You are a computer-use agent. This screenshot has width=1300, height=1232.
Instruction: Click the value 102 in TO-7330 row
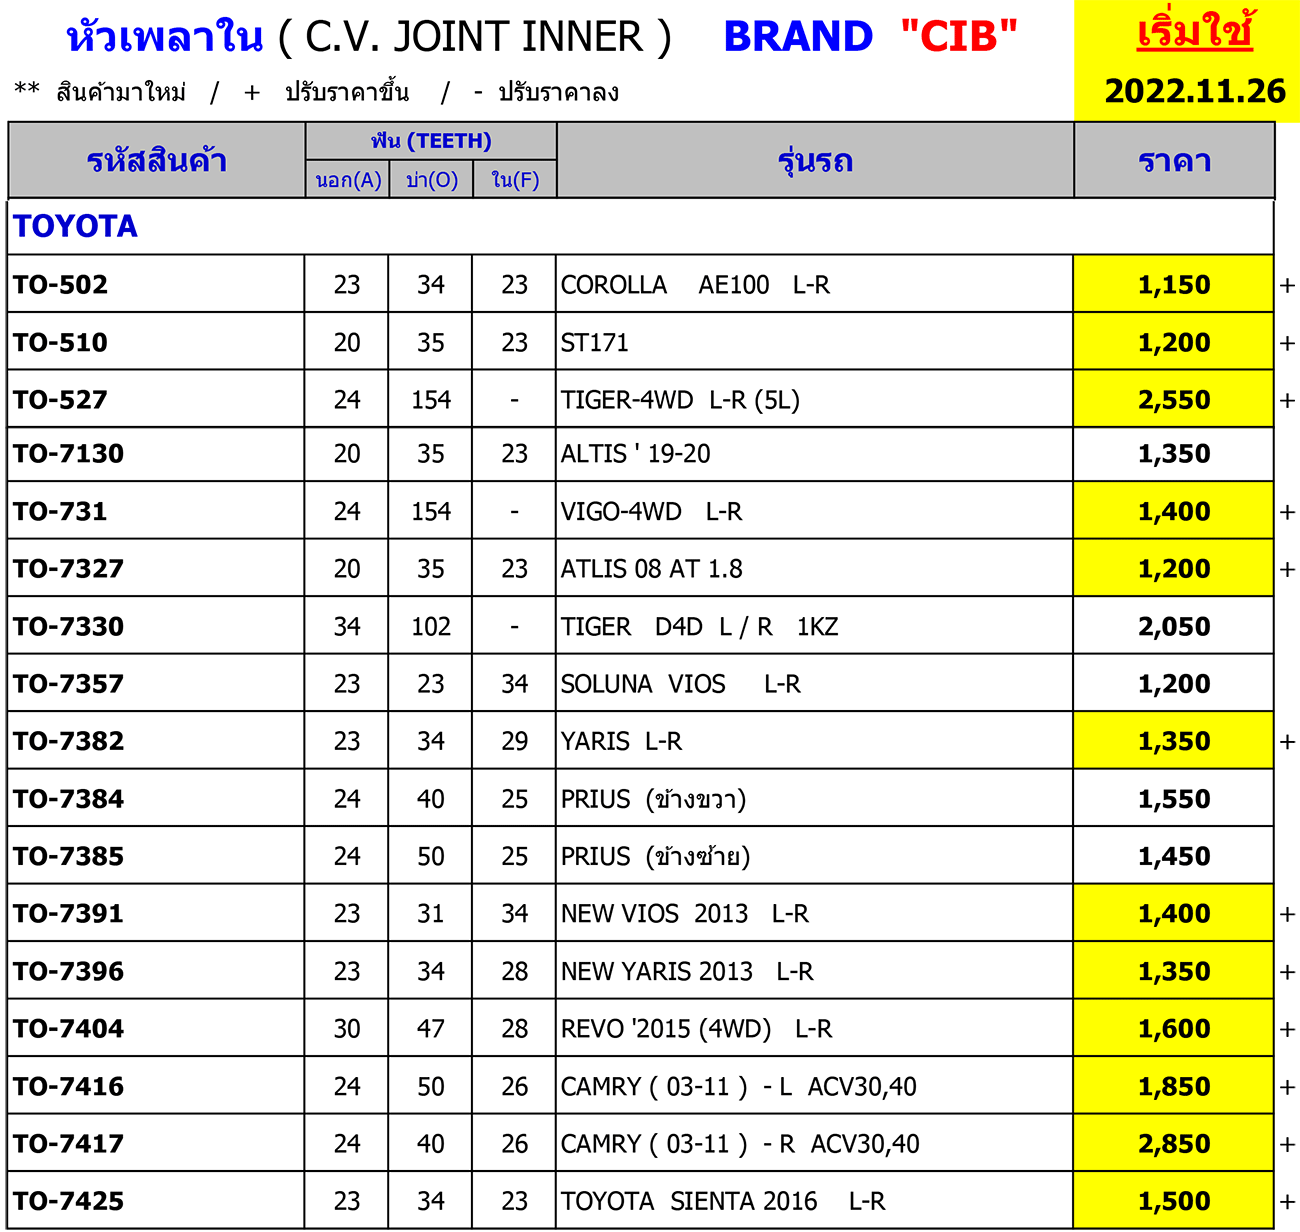[431, 627]
